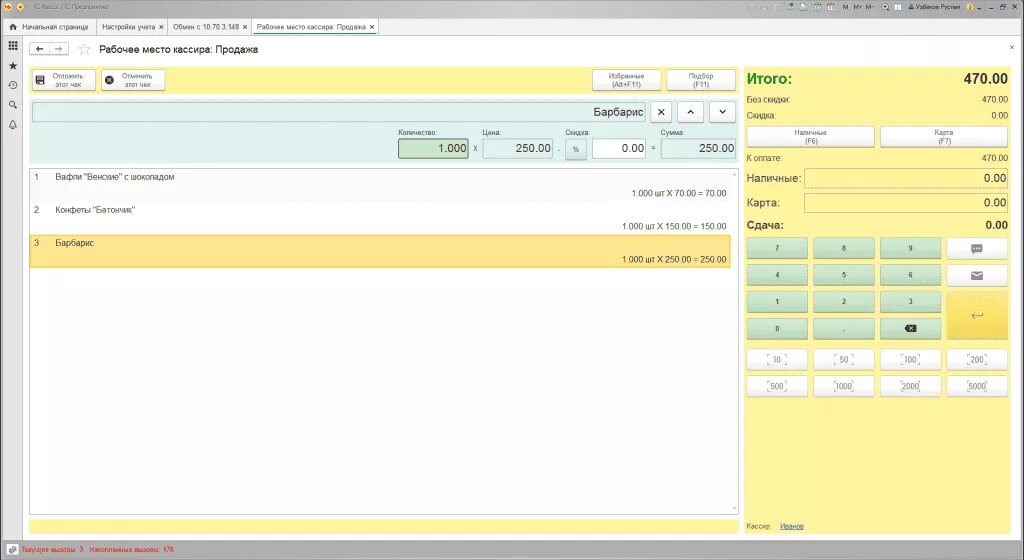Close the Настройки учета tab
The image size is (1024, 560).
point(161,27)
